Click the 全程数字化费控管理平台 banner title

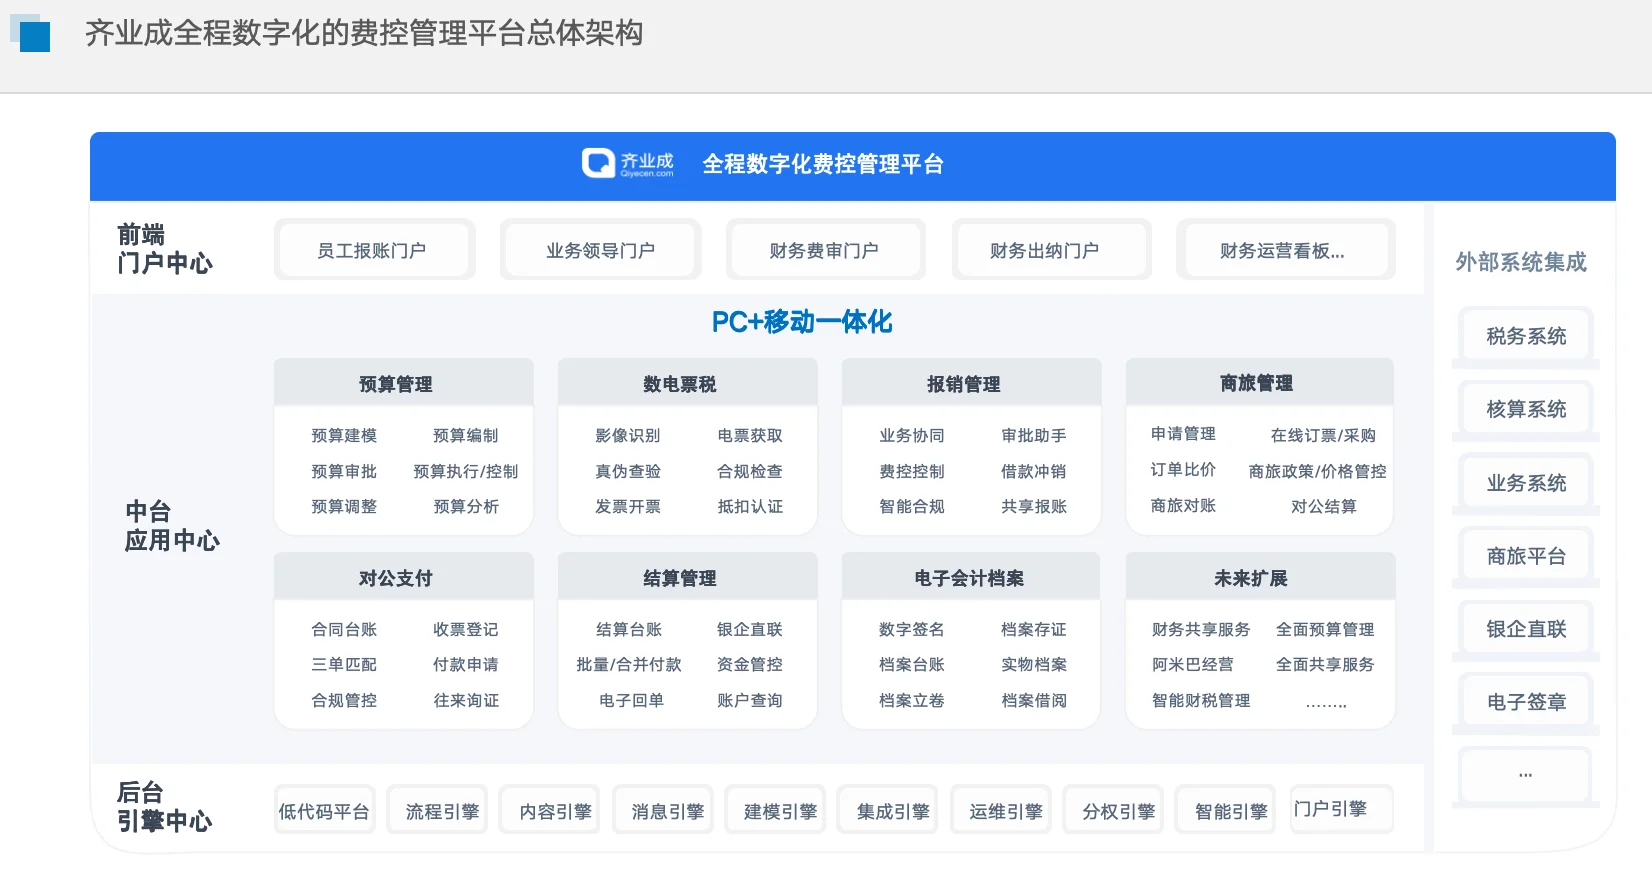(823, 164)
